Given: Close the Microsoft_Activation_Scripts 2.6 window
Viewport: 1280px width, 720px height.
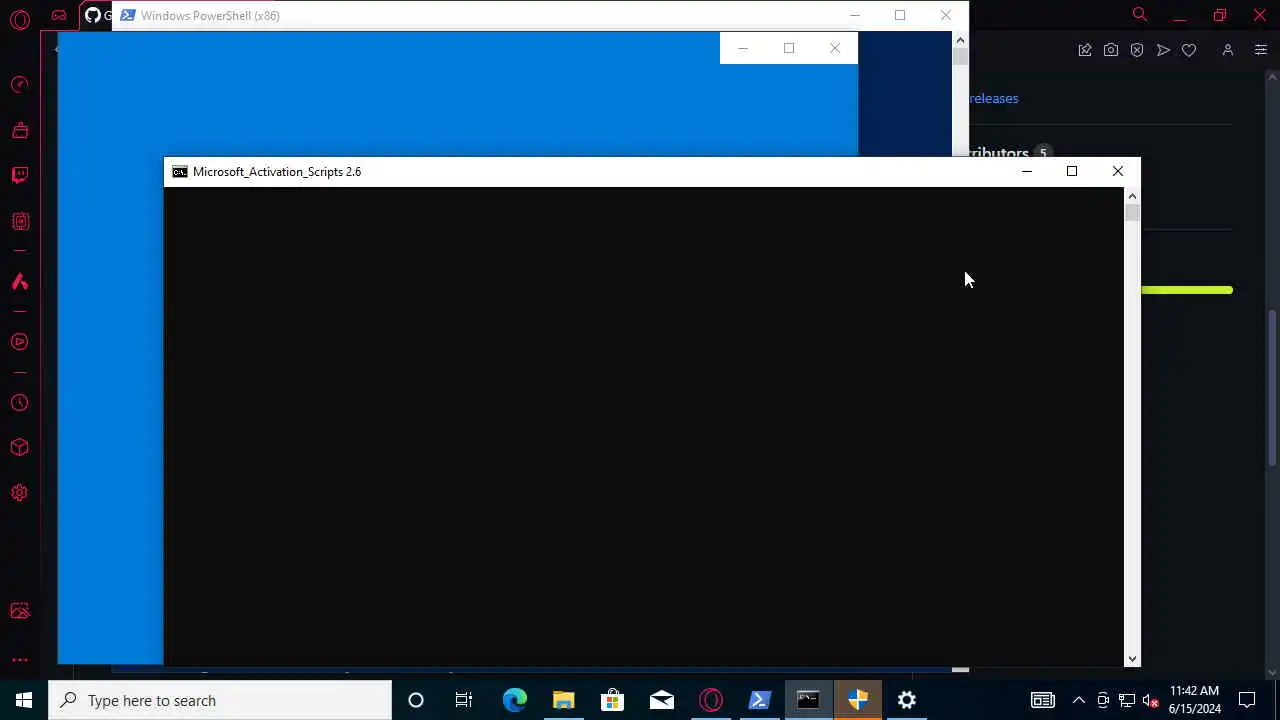Looking at the screenshot, I should 1118,172.
